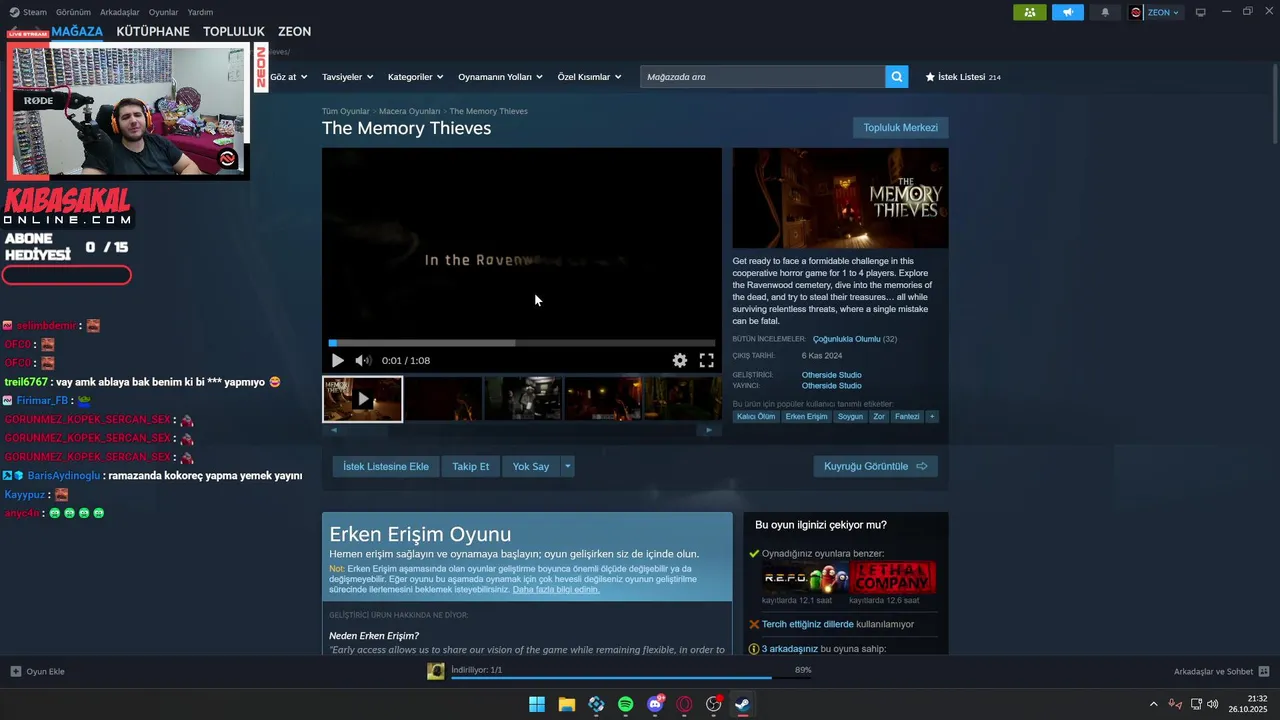Click the Big Picture mode monitor icon
Viewport: 1280px width, 720px height.
point(1201,12)
